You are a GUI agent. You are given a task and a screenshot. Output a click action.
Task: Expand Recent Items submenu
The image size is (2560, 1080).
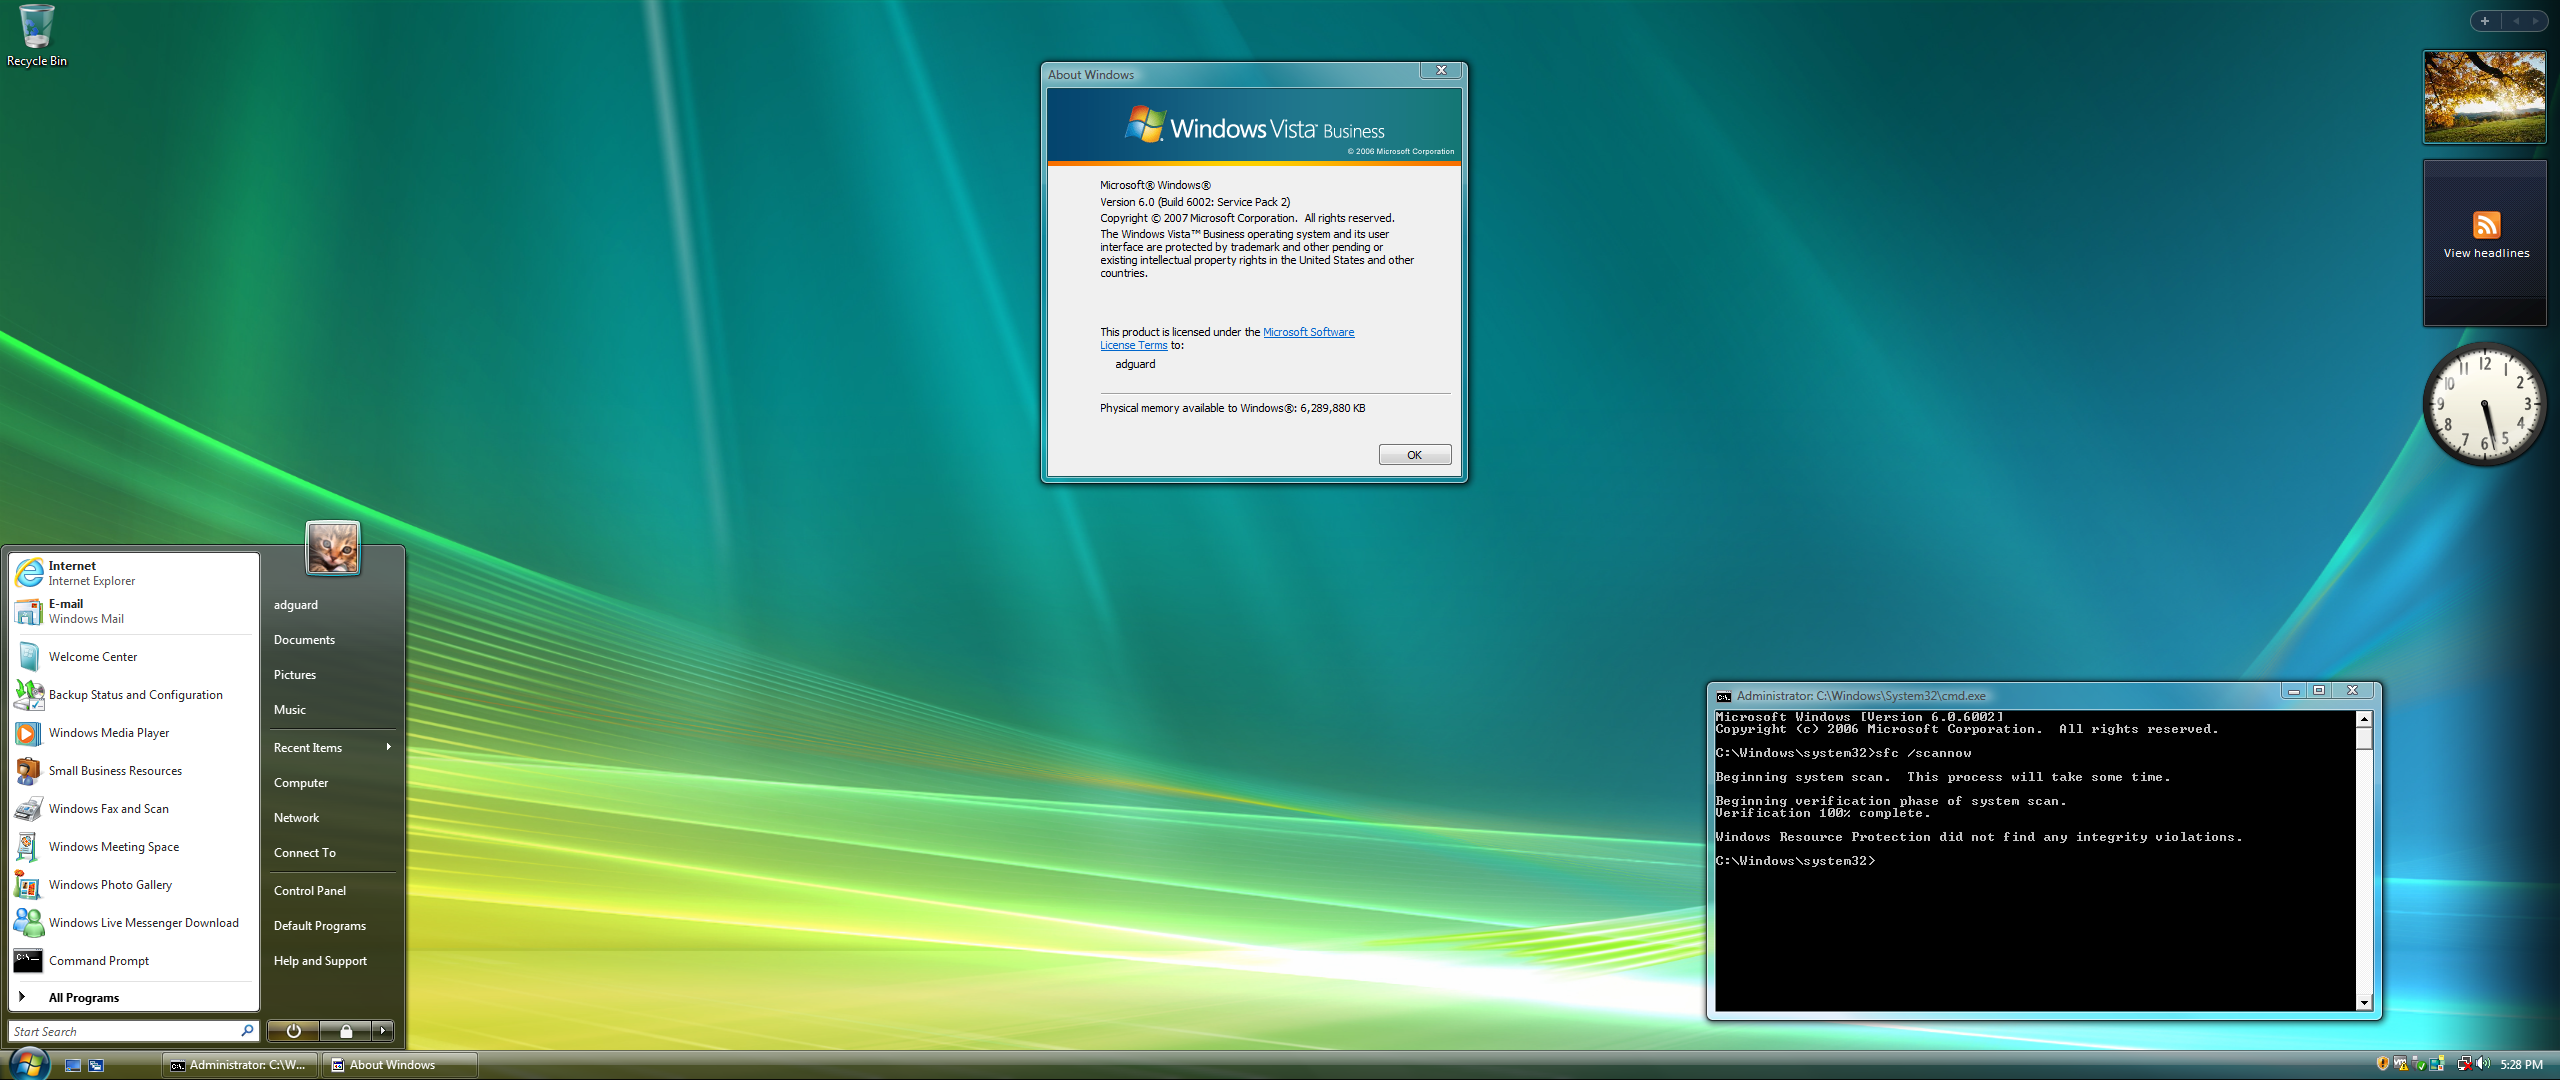point(332,748)
